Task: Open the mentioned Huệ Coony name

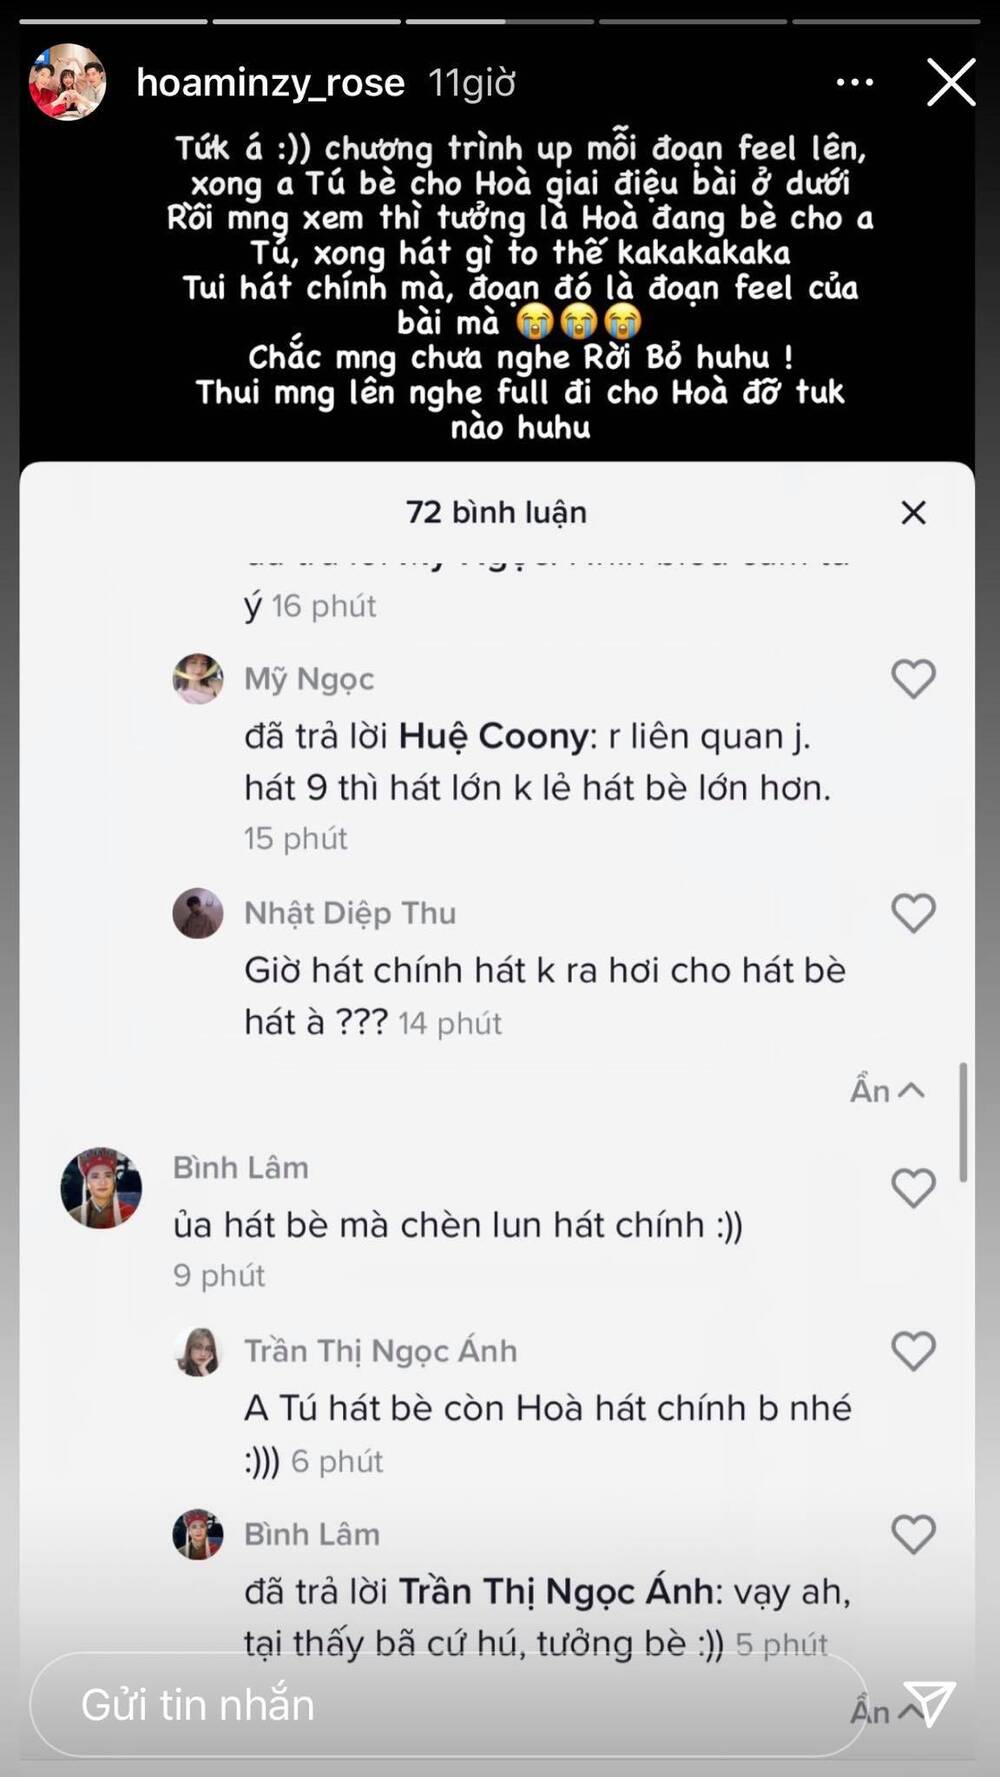Action: pyautogui.click(x=493, y=737)
